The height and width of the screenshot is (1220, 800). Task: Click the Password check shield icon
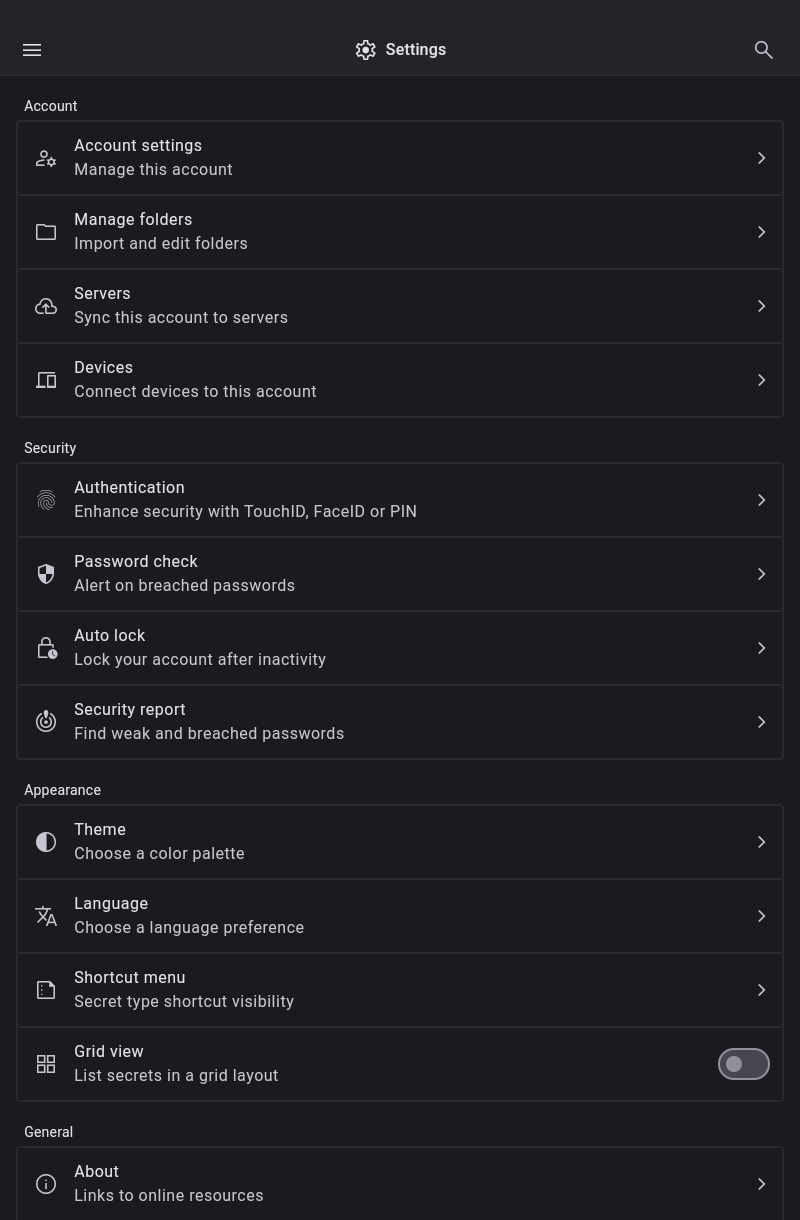[x=46, y=574]
